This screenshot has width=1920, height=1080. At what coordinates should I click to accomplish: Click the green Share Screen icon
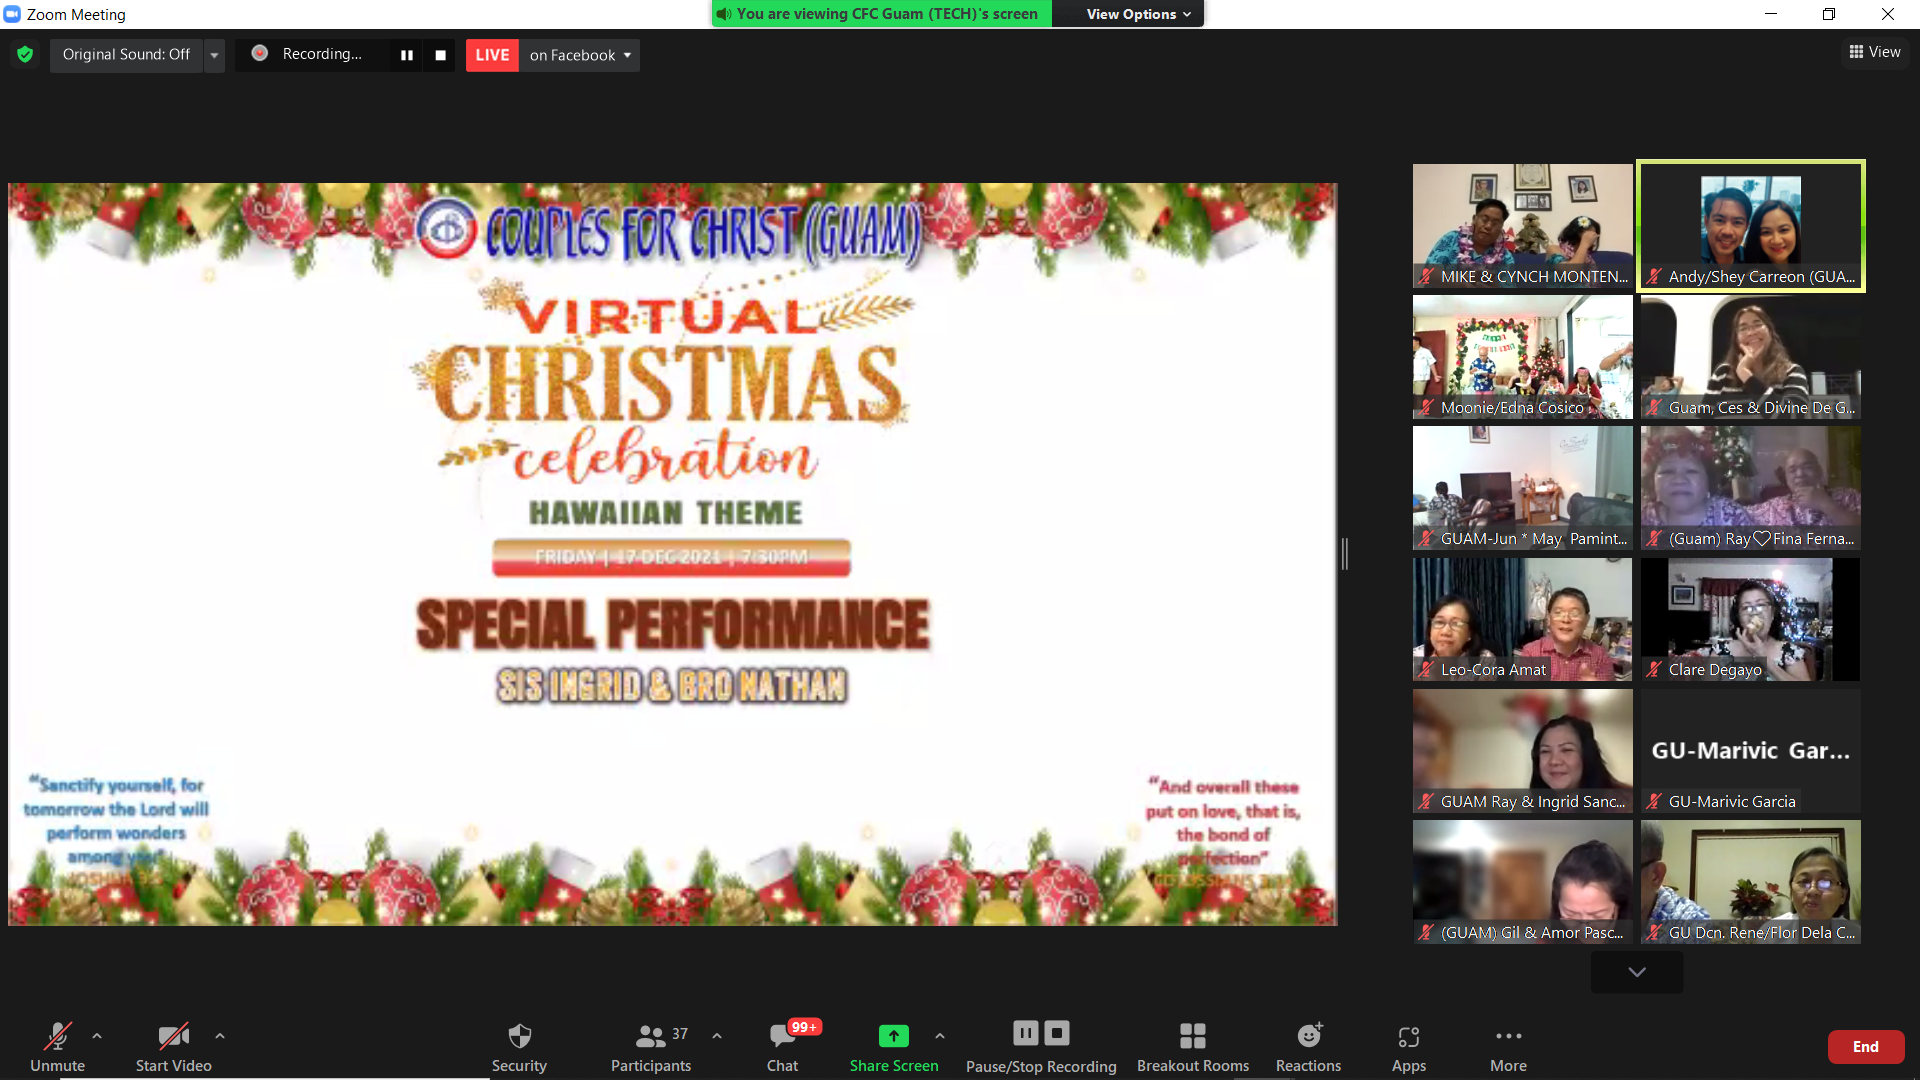point(894,1036)
